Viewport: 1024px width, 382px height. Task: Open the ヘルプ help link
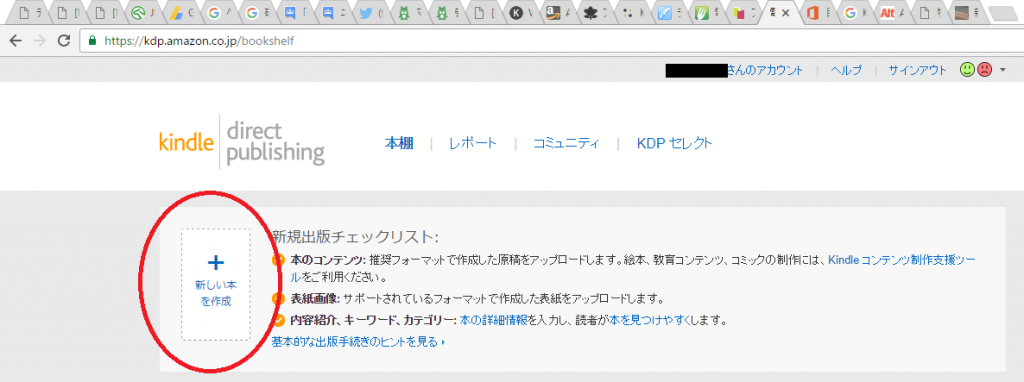(846, 71)
